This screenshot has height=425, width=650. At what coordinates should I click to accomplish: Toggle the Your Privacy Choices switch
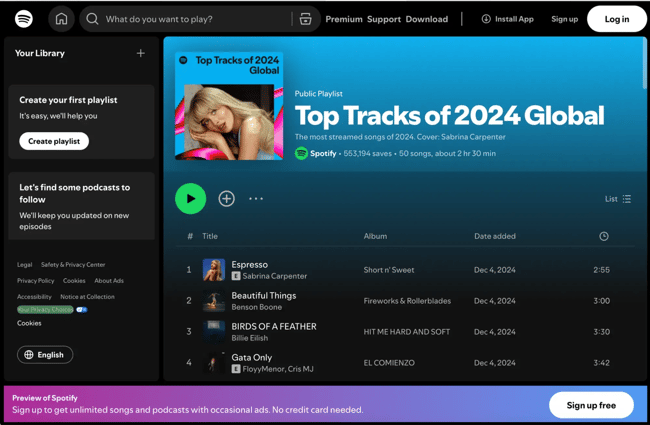[82, 310]
